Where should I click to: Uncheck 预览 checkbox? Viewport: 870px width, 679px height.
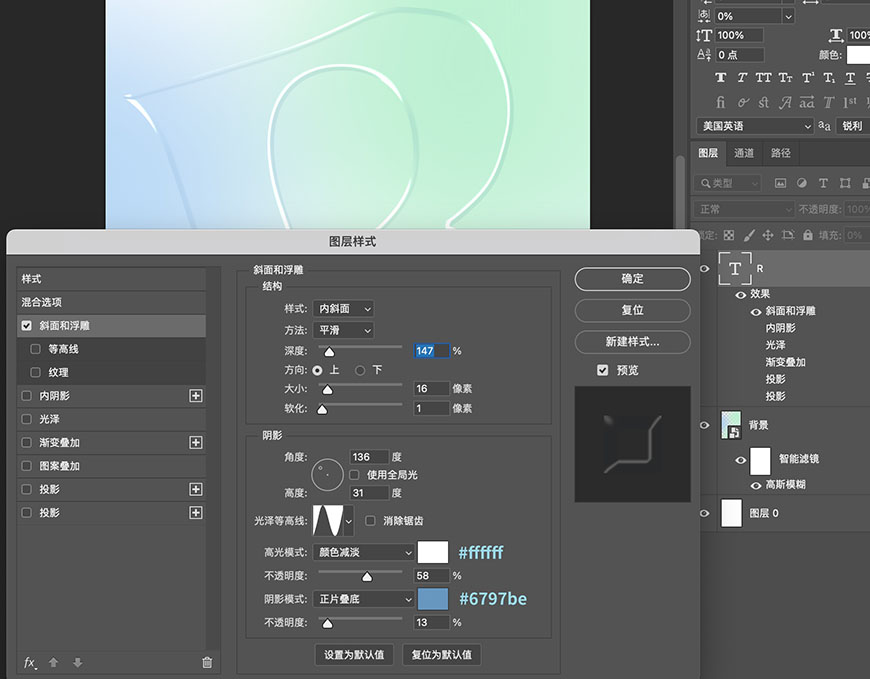click(603, 370)
